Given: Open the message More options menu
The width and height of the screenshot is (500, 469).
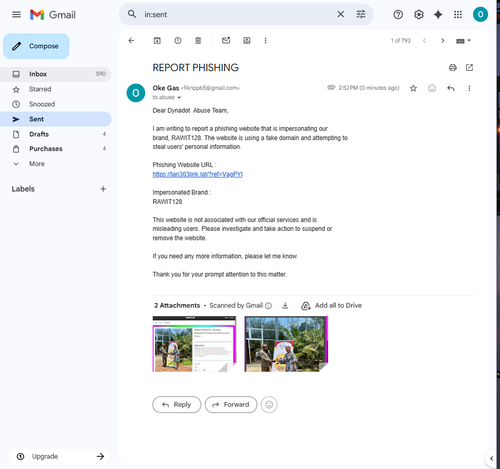Looking at the screenshot, I should (469, 88).
